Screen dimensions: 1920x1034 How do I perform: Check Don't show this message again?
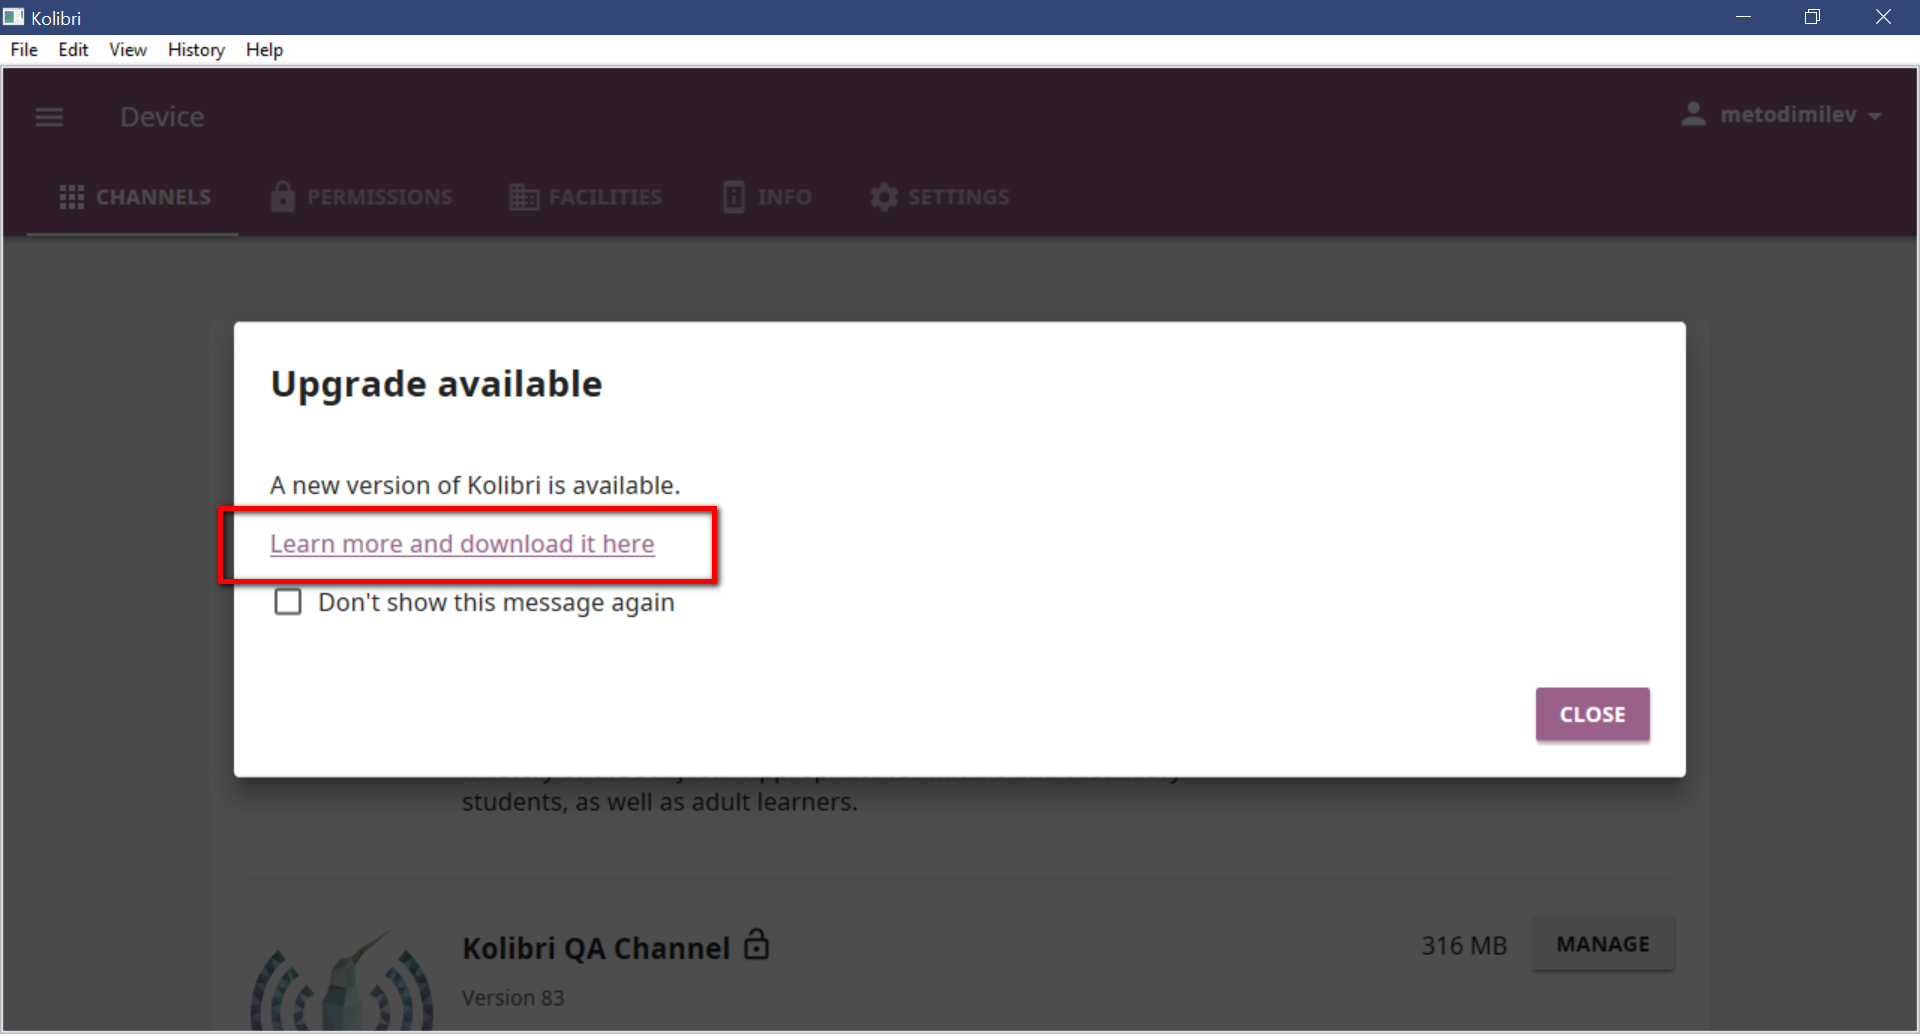288,602
